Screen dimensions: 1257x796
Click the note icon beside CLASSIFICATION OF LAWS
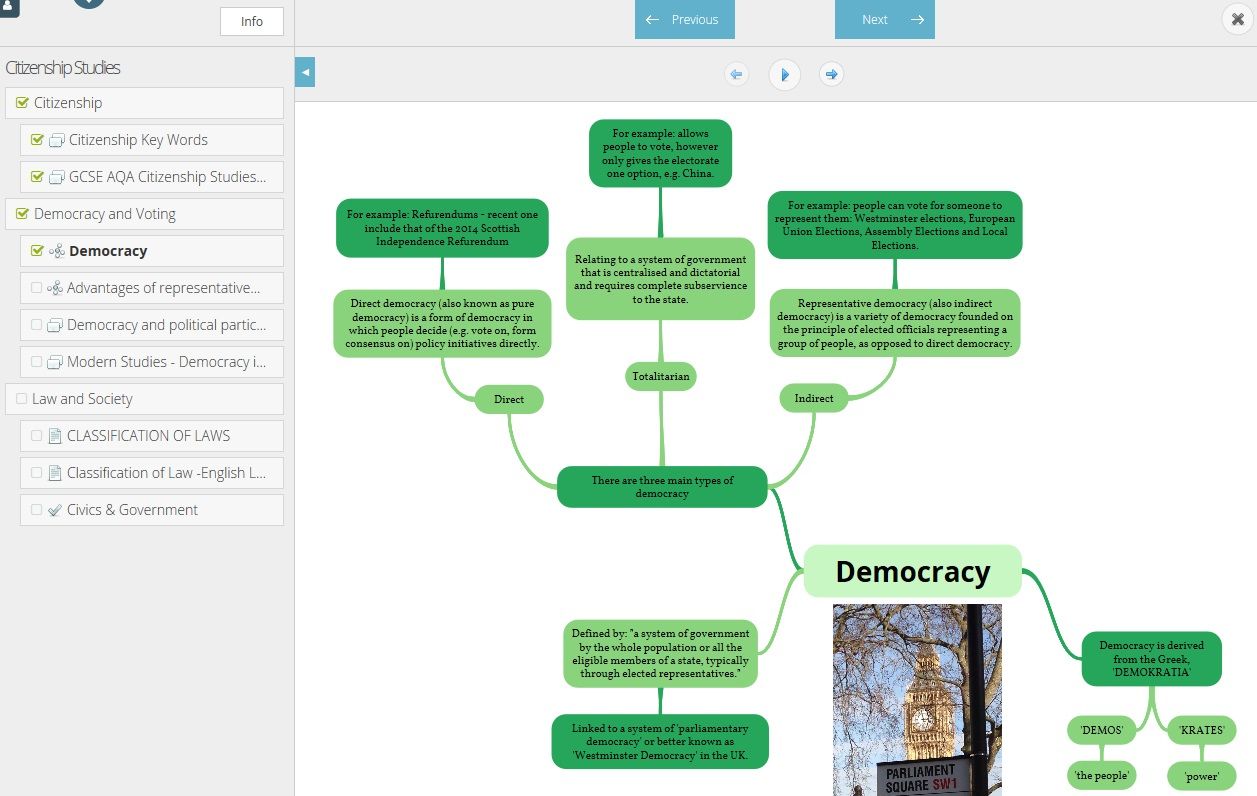tap(55, 436)
